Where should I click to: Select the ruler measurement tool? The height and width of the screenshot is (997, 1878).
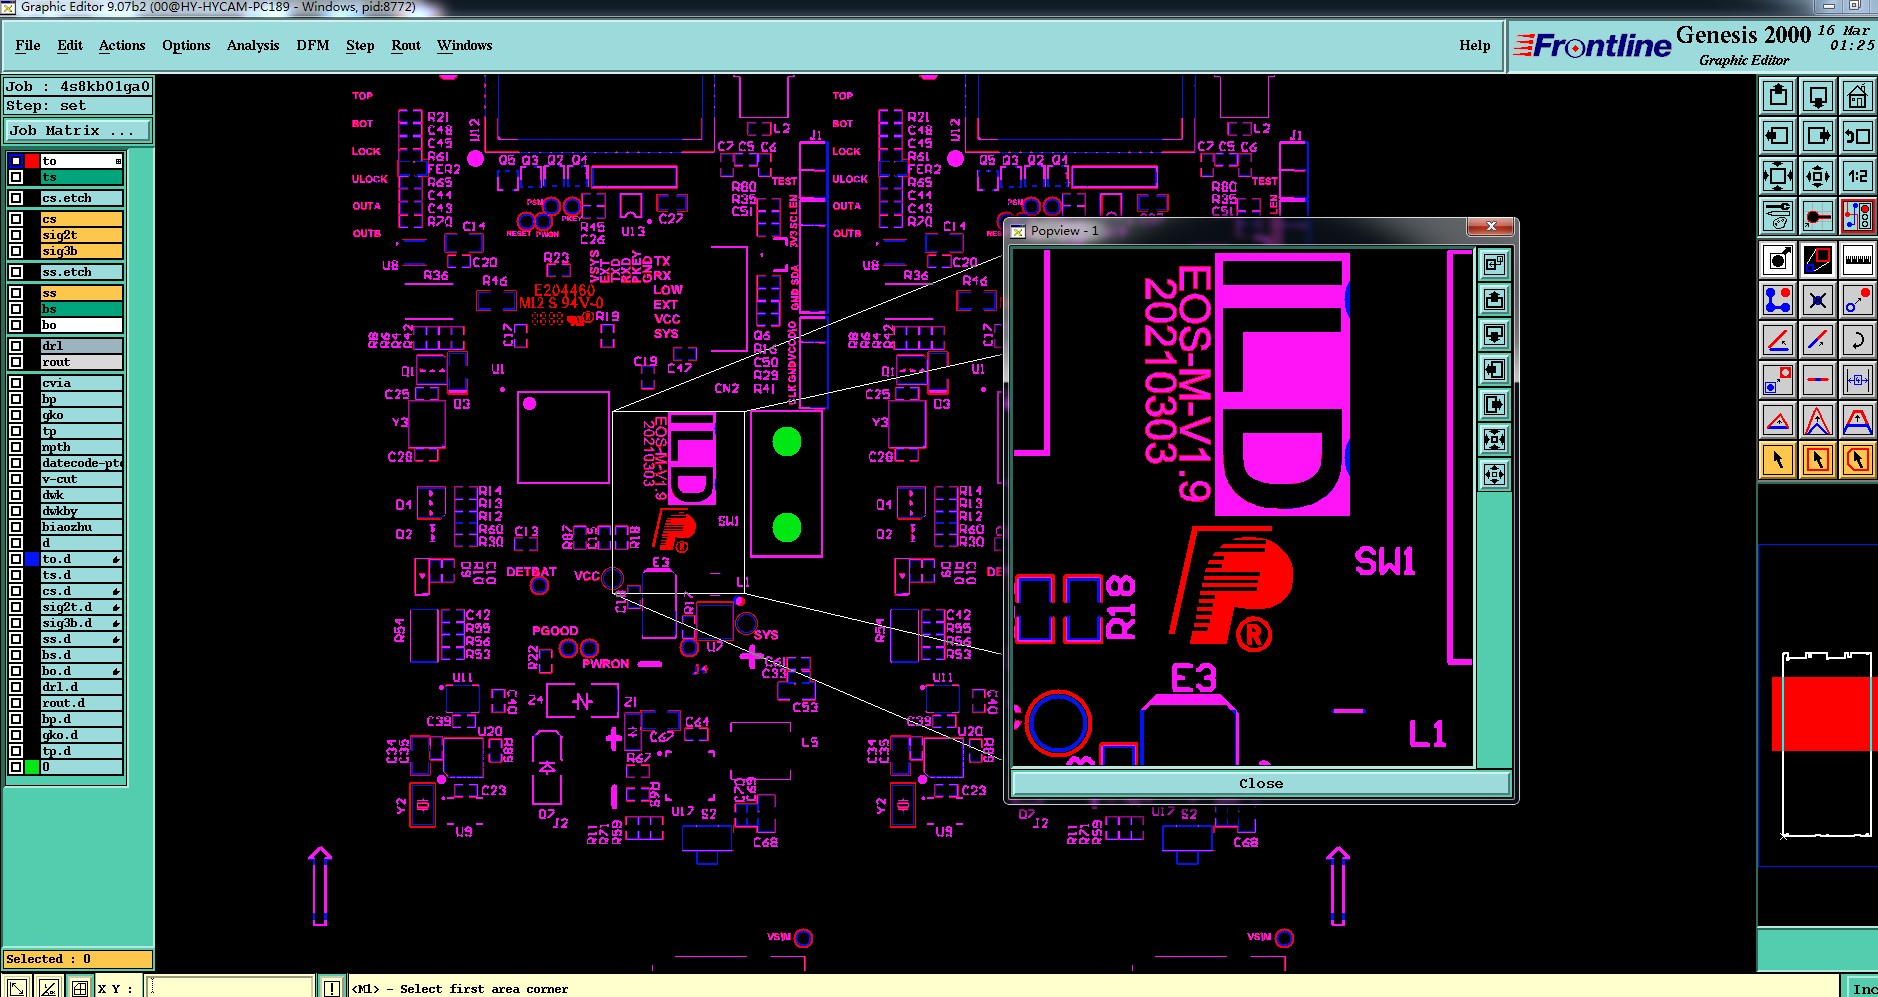[x=1857, y=260]
